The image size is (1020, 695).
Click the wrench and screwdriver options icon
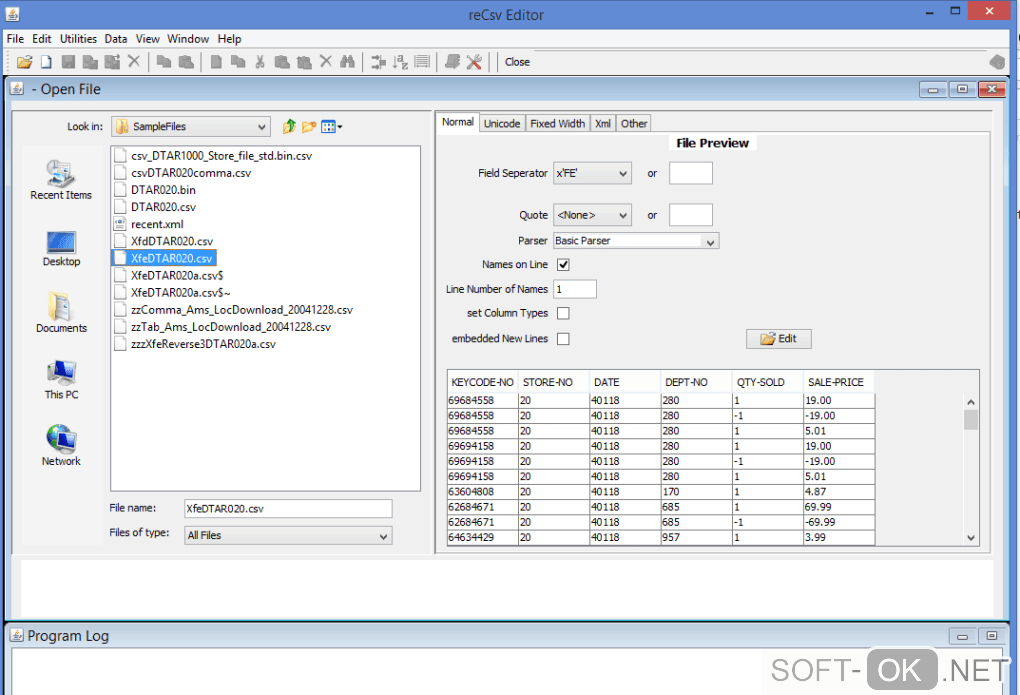point(474,62)
